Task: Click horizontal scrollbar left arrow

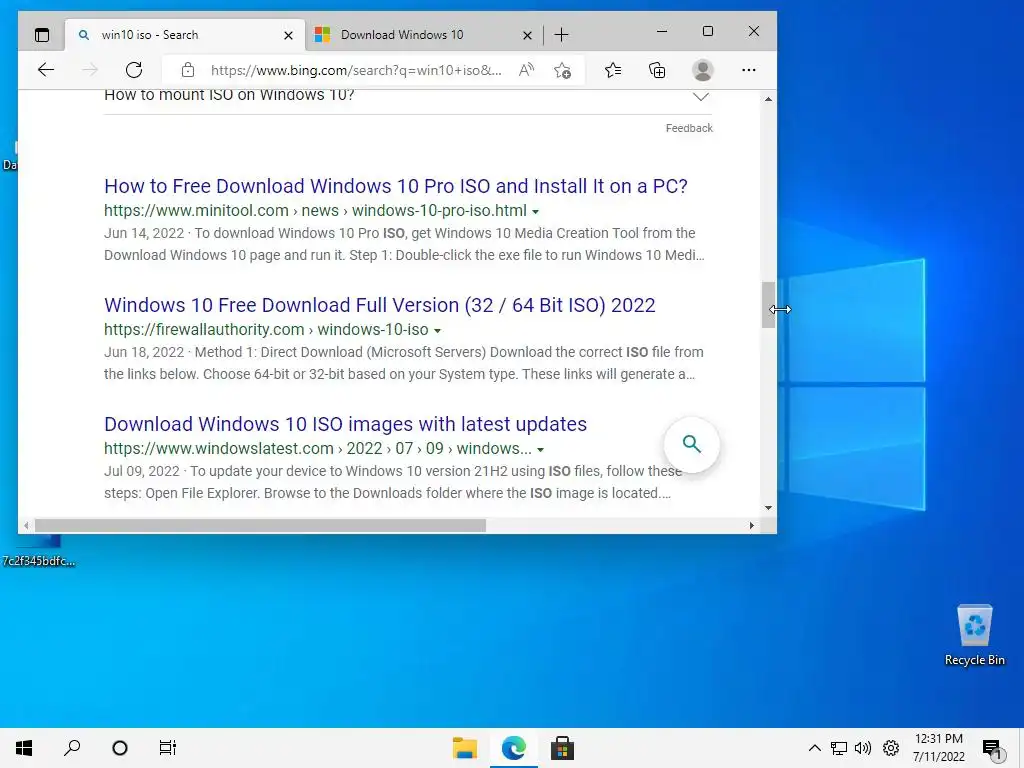Action: [26, 525]
